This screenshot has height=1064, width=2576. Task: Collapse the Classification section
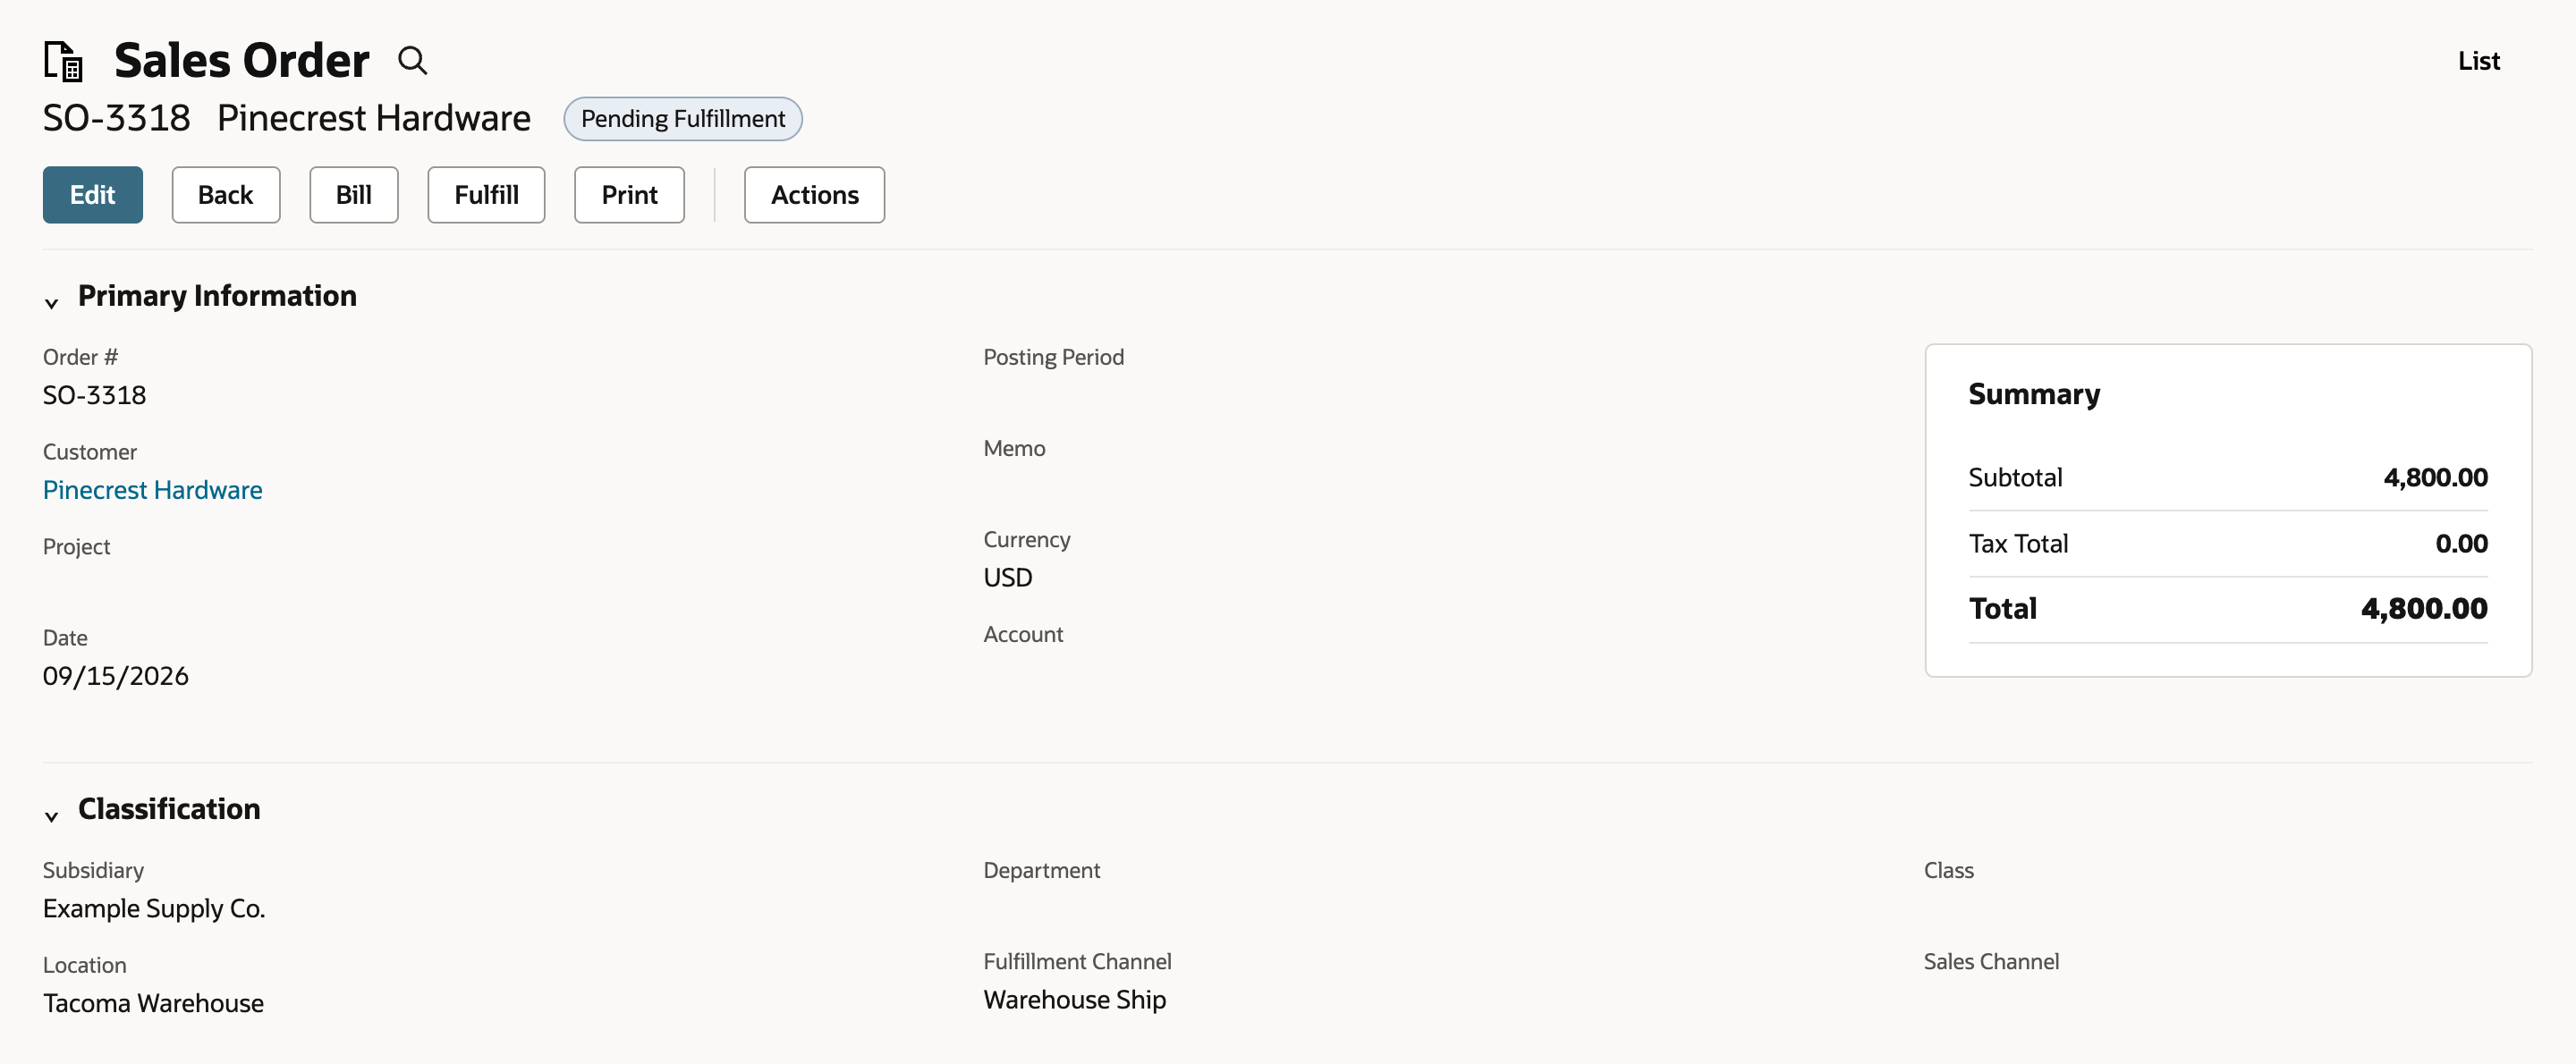tap(52, 815)
